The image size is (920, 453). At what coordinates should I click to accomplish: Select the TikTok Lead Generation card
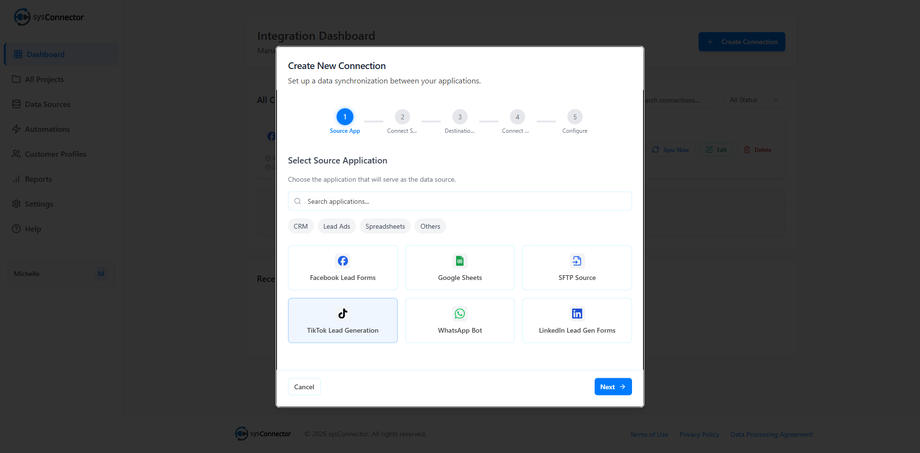[343, 320]
